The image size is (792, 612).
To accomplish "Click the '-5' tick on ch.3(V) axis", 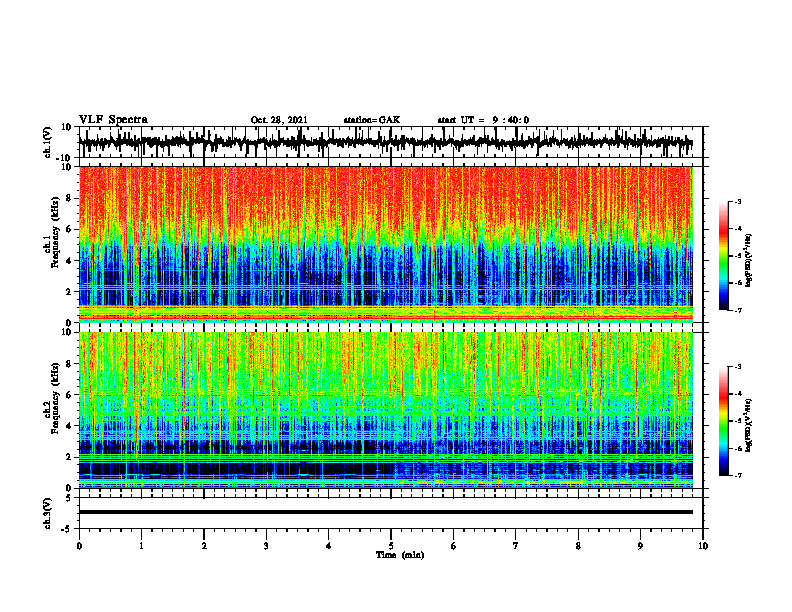I will (68, 529).
